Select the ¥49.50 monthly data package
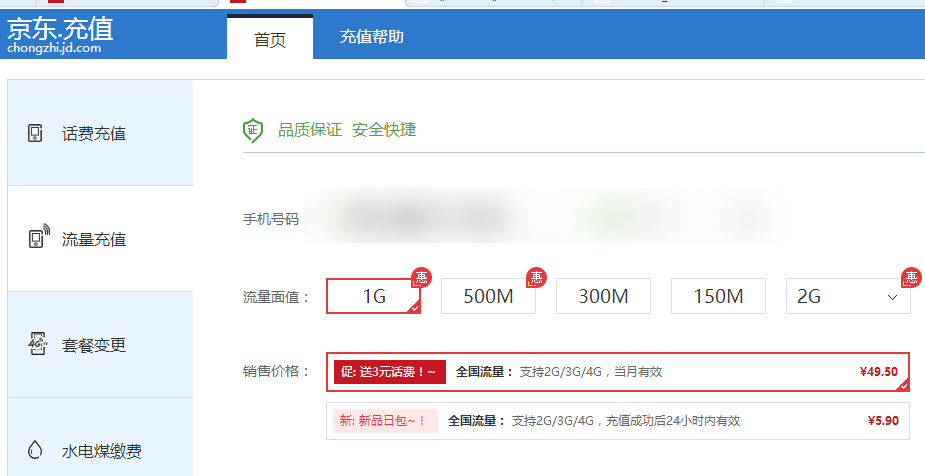 point(618,372)
